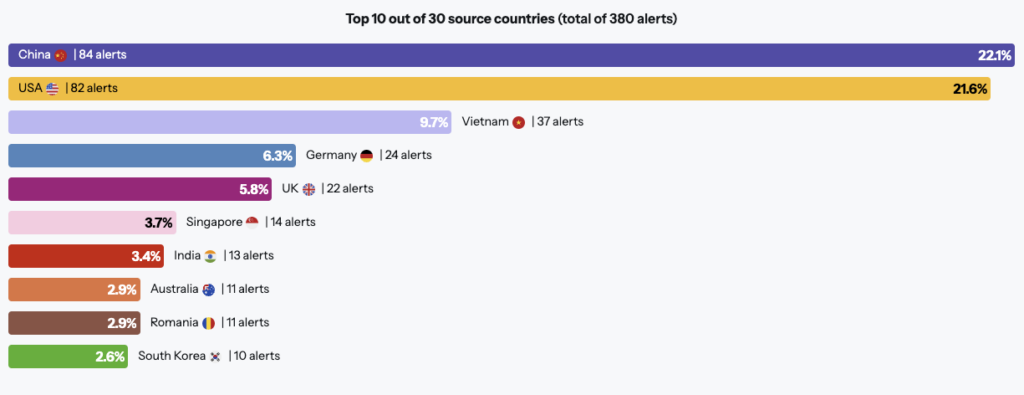Click the '84 alerts' China label
This screenshot has height=395, width=1024.
pos(103,55)
